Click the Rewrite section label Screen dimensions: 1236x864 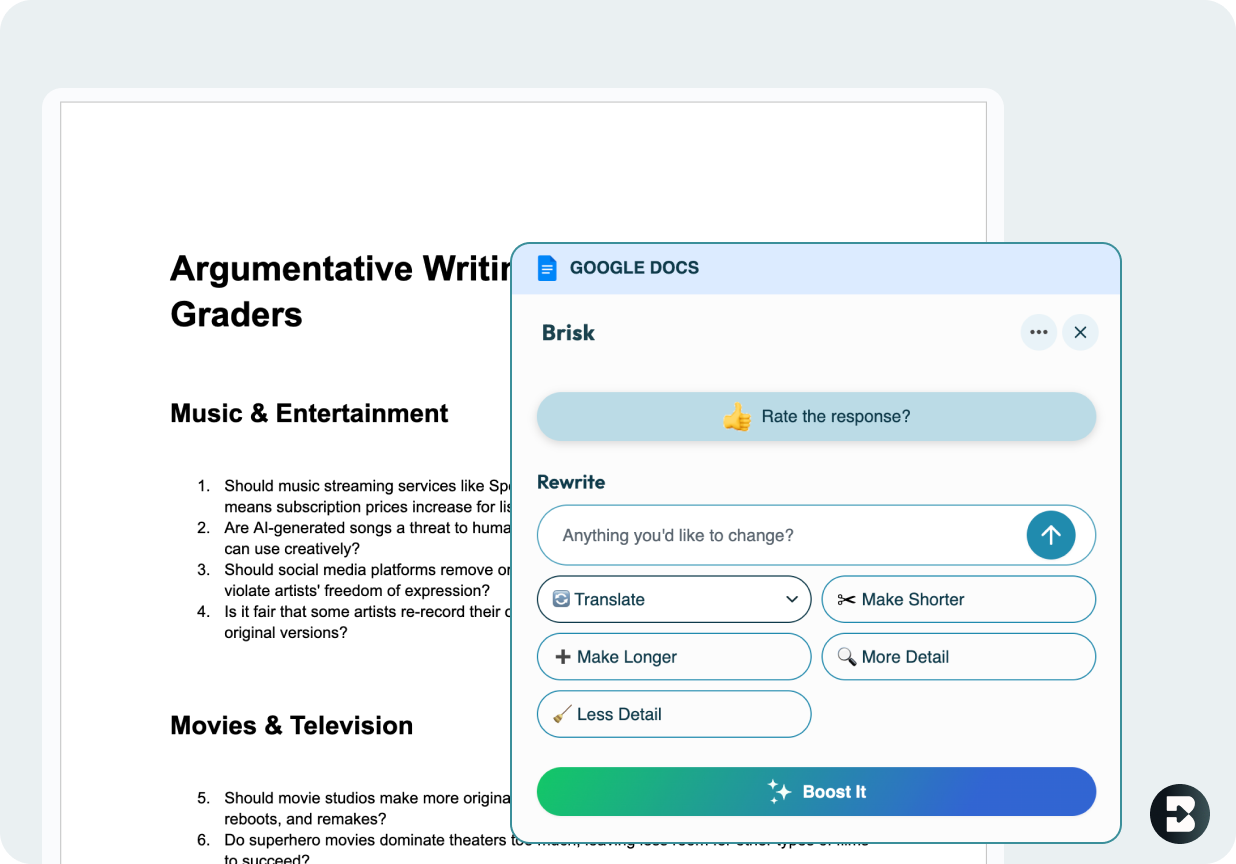point(571,482)
